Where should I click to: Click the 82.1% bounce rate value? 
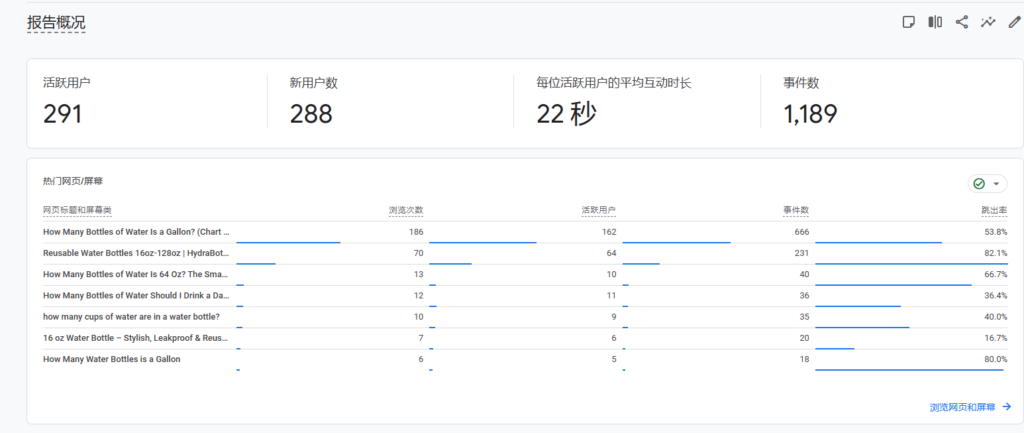pos(995,253)
